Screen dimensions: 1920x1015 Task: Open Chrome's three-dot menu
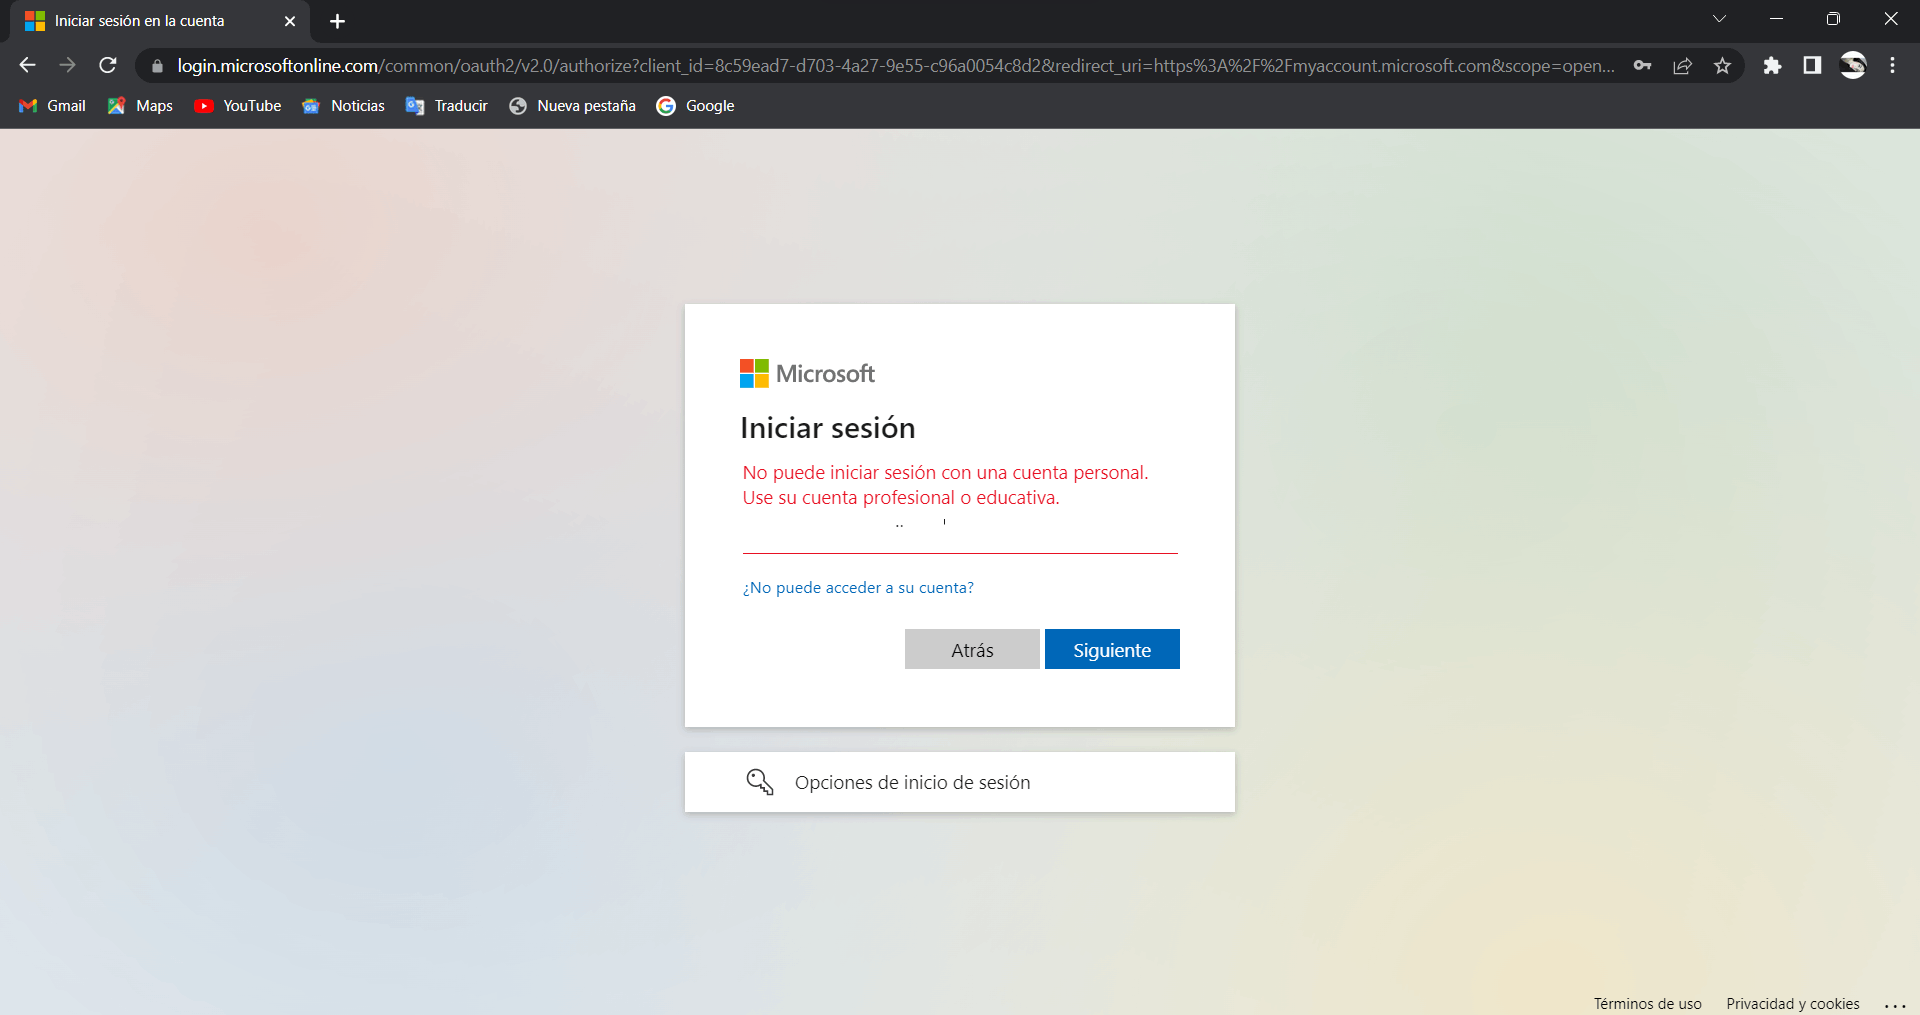click(x=1892, y=65)
